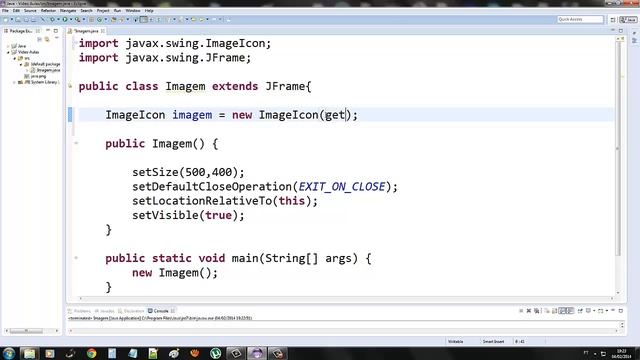Viewport: 640px width, 360px height.
Task: Collapse the src folder node
Action: (15, 58)
